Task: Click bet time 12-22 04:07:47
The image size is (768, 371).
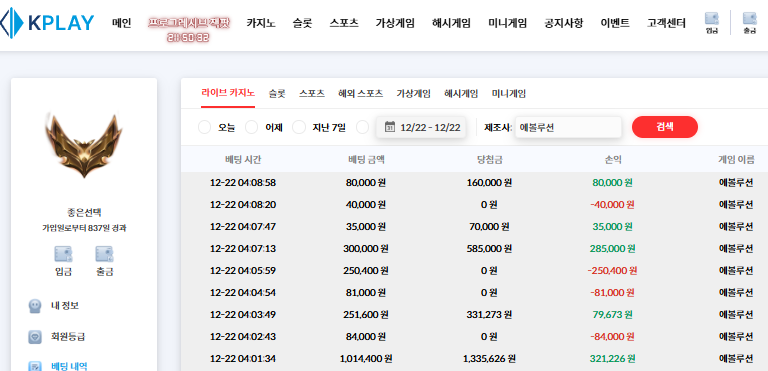Action: [243, 226]
